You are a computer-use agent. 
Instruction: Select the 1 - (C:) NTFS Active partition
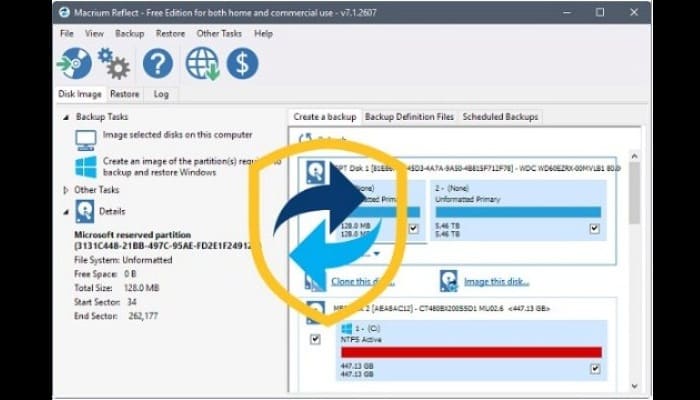pos(471,350)
